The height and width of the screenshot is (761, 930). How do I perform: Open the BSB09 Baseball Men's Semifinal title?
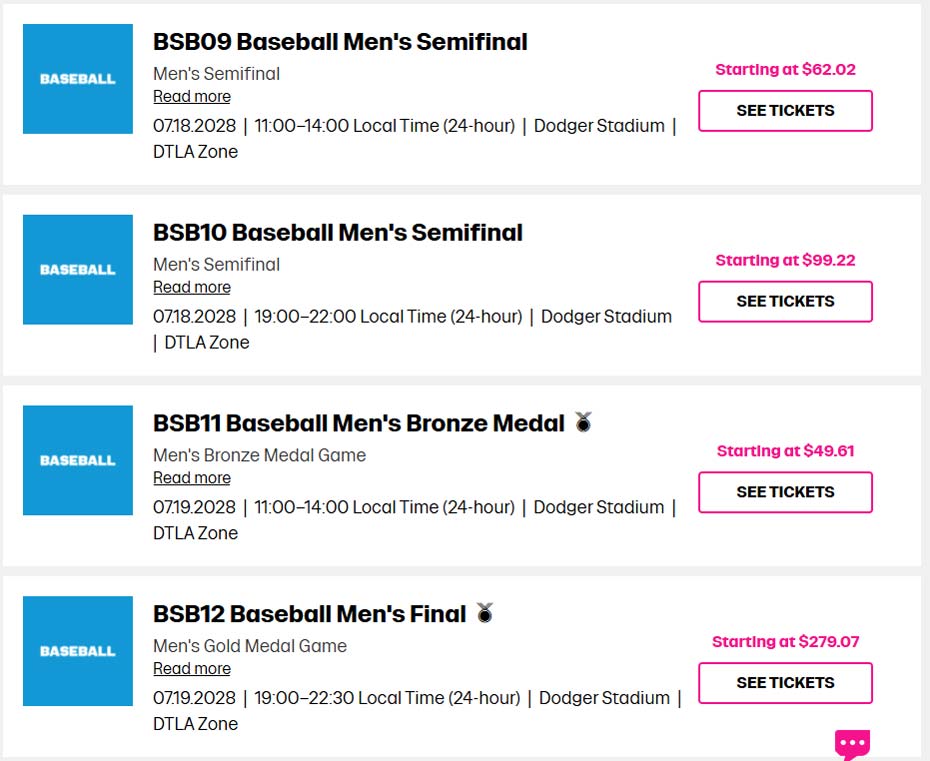(340, 42)
